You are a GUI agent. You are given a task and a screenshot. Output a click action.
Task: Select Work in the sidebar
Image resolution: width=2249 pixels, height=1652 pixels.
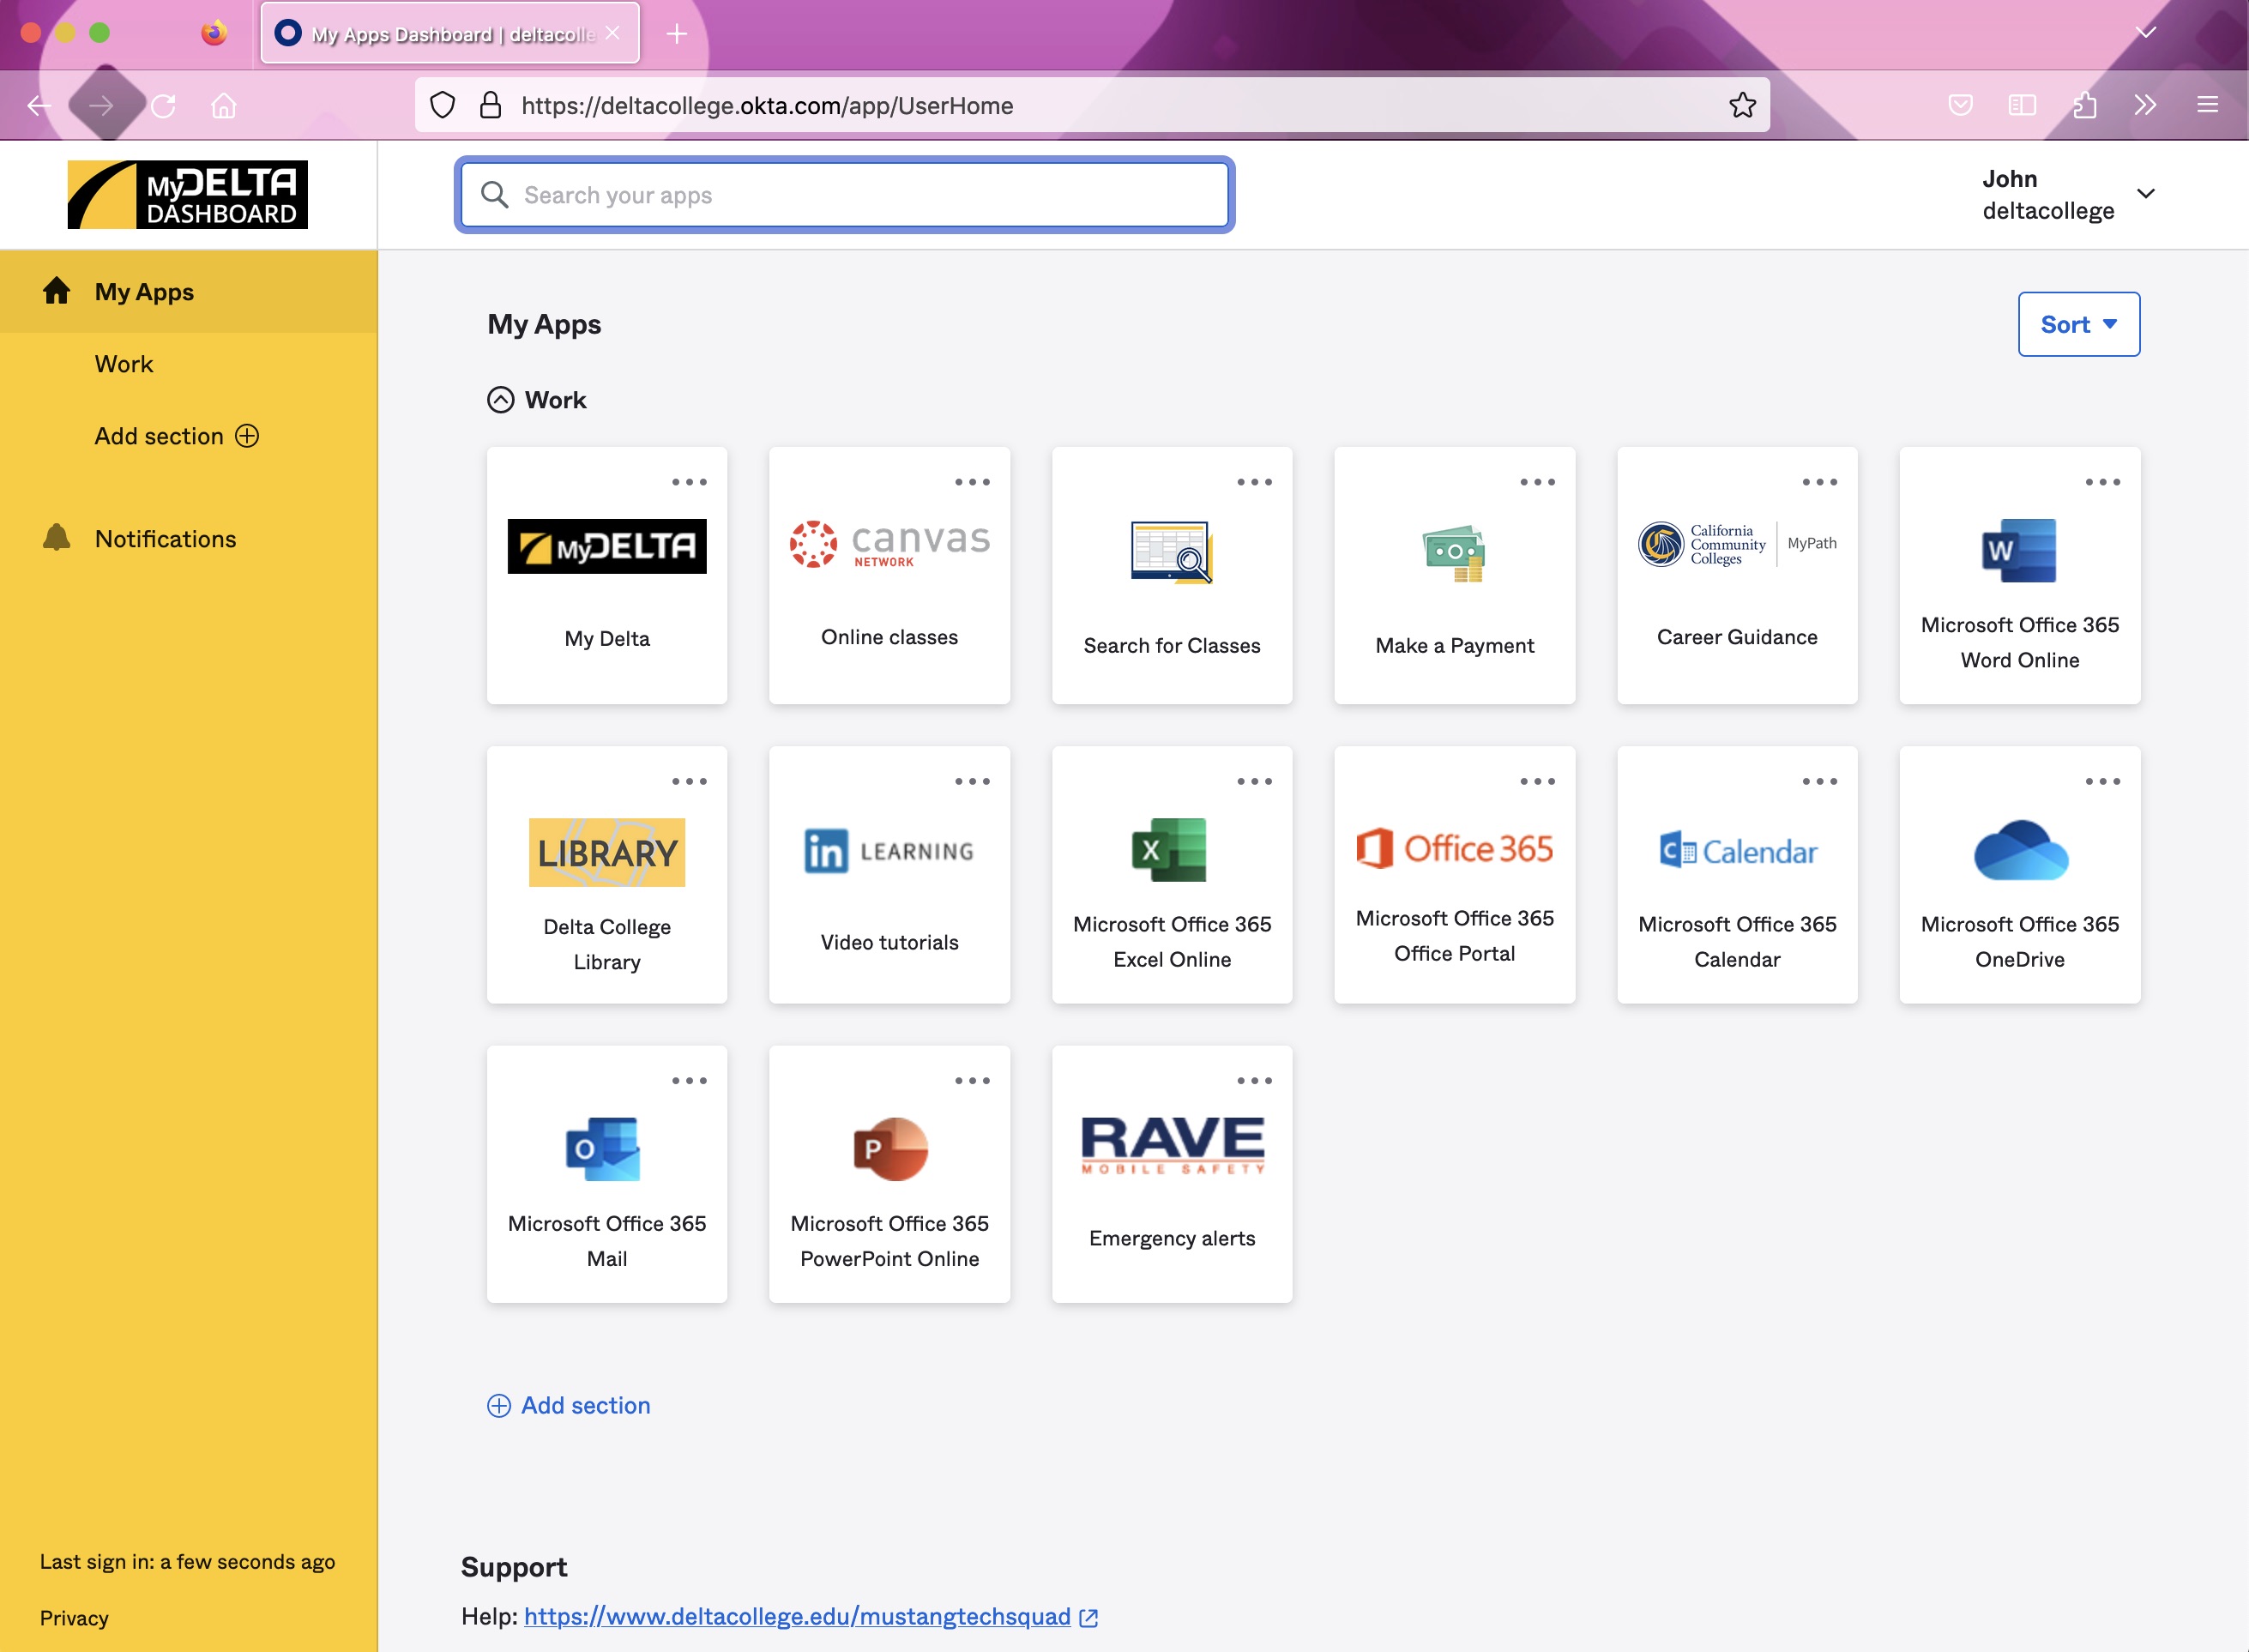click(124, 364)
